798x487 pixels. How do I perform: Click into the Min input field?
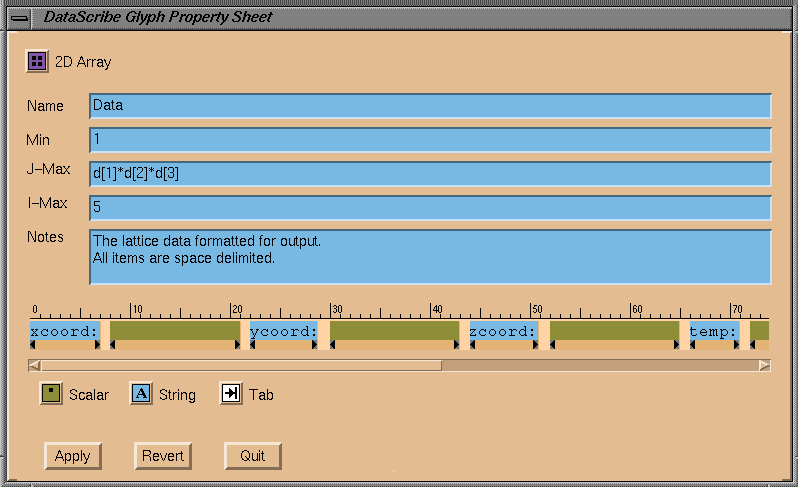point(430,140)
